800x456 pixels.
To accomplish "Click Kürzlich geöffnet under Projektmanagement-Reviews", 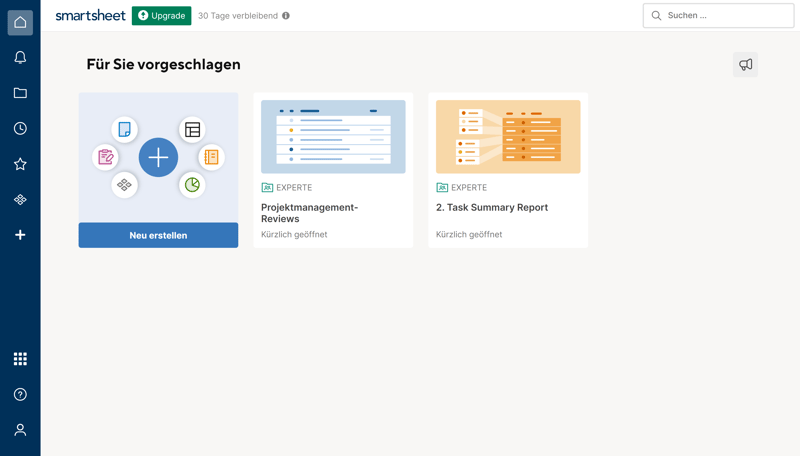I will click(x=294, y=235).
